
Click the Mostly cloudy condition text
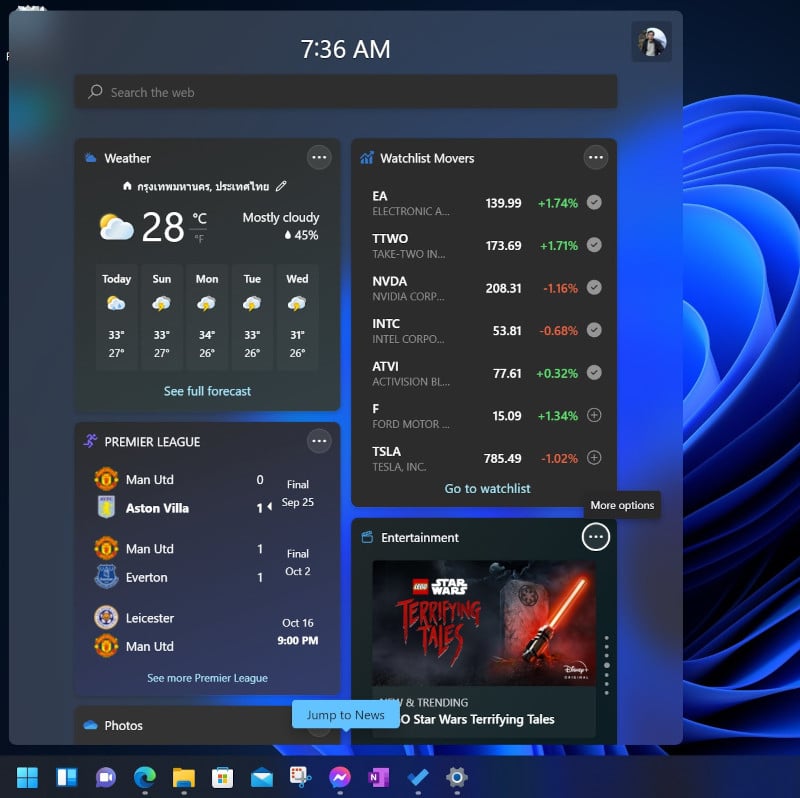(281, 217)
